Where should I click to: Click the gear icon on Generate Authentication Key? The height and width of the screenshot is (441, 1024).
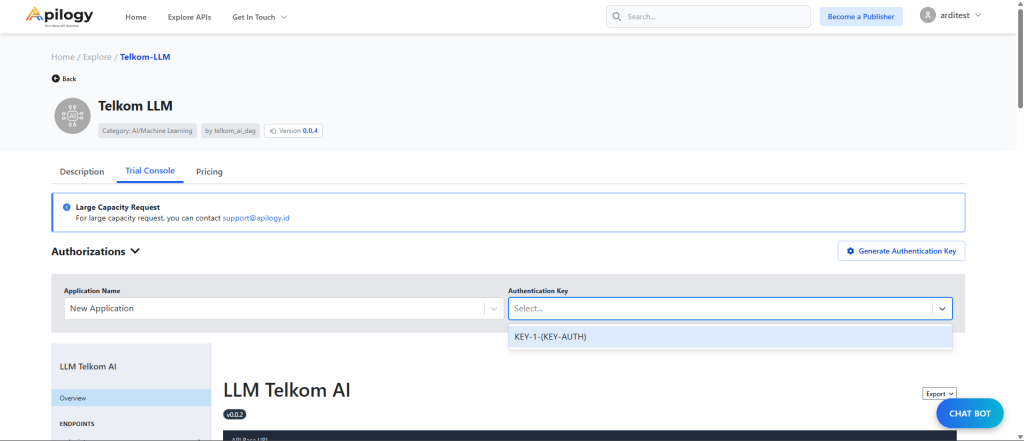tap(851, 251)
